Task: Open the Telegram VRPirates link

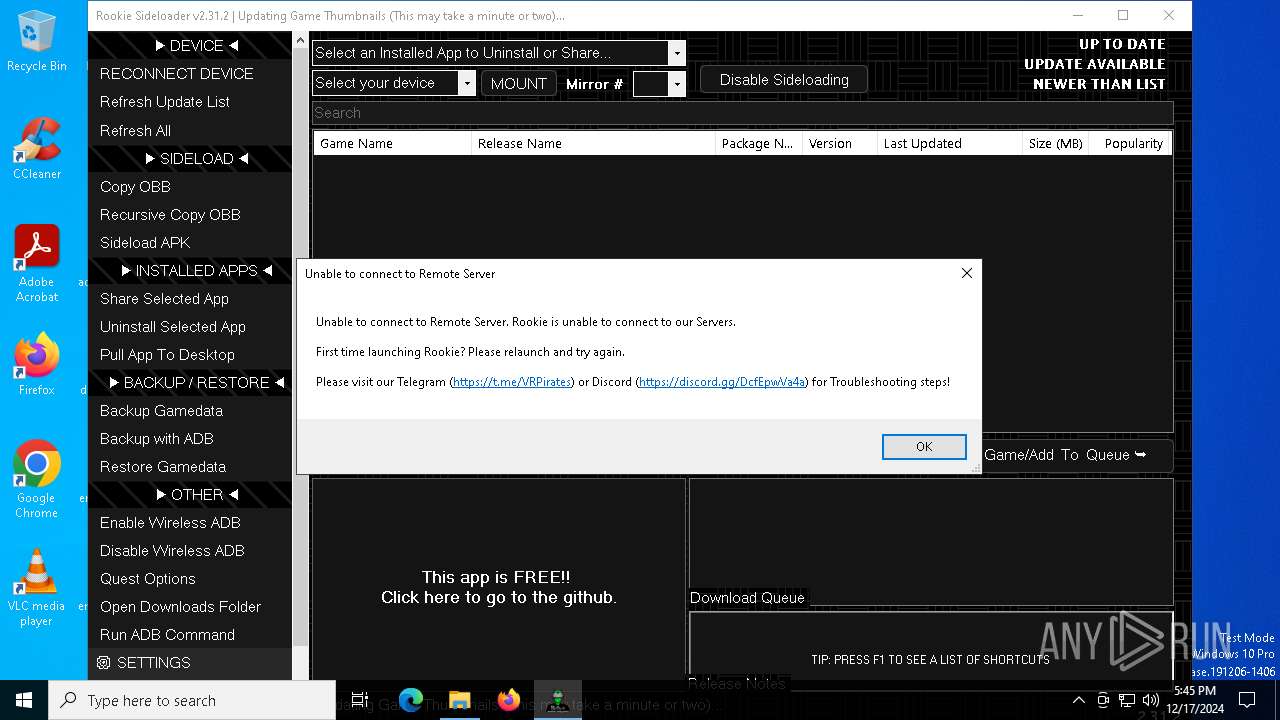Action: [x=512, y=382]
